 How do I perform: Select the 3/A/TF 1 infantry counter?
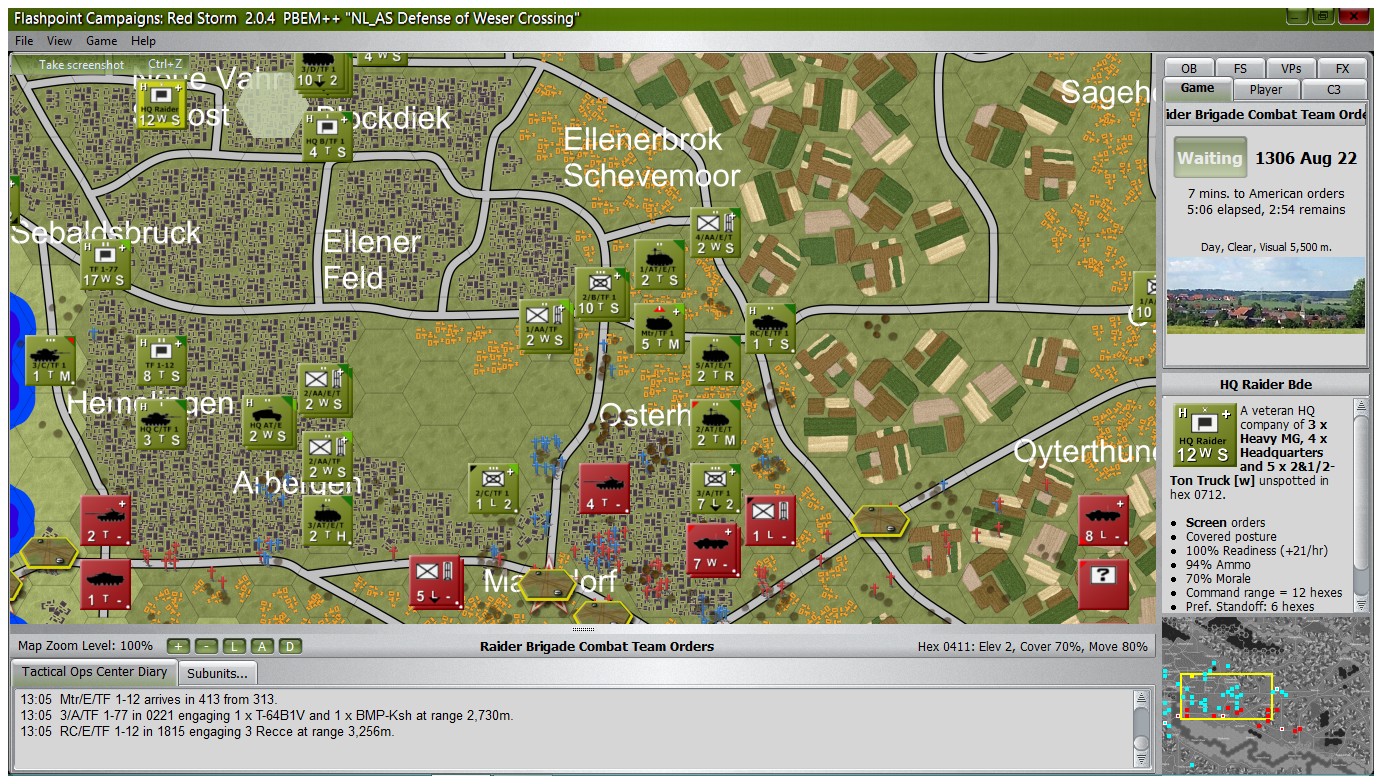coord(716,488)
